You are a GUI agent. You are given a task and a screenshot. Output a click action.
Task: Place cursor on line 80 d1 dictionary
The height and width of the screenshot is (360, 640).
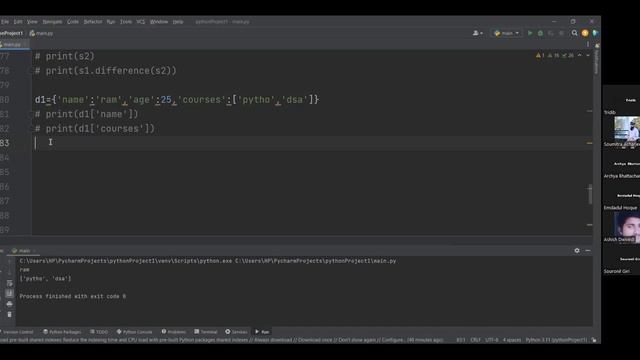click(177, 100)
